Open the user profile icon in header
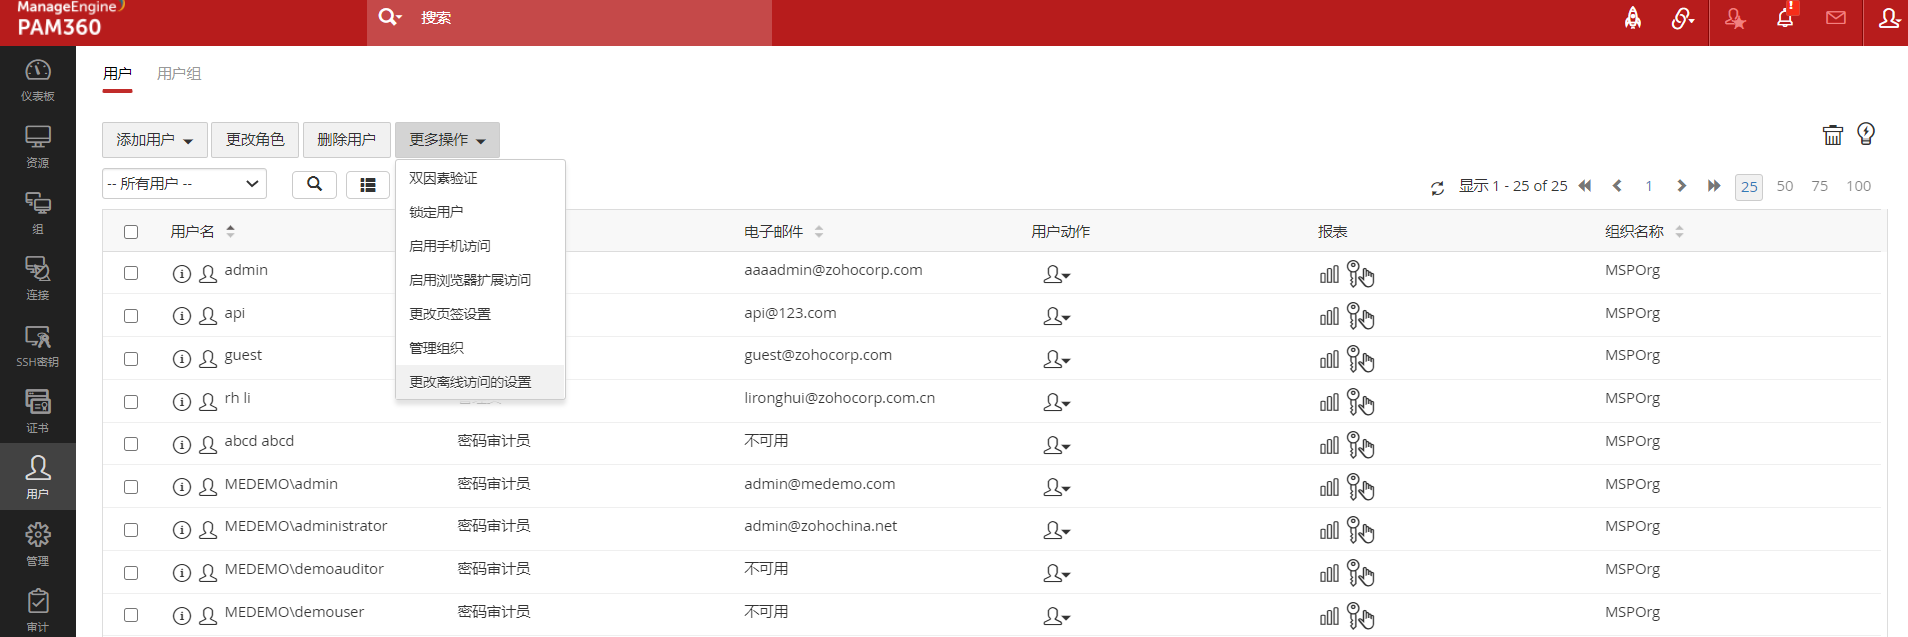The height and width of the screenshot is (637, 1908). [1889, 18]
